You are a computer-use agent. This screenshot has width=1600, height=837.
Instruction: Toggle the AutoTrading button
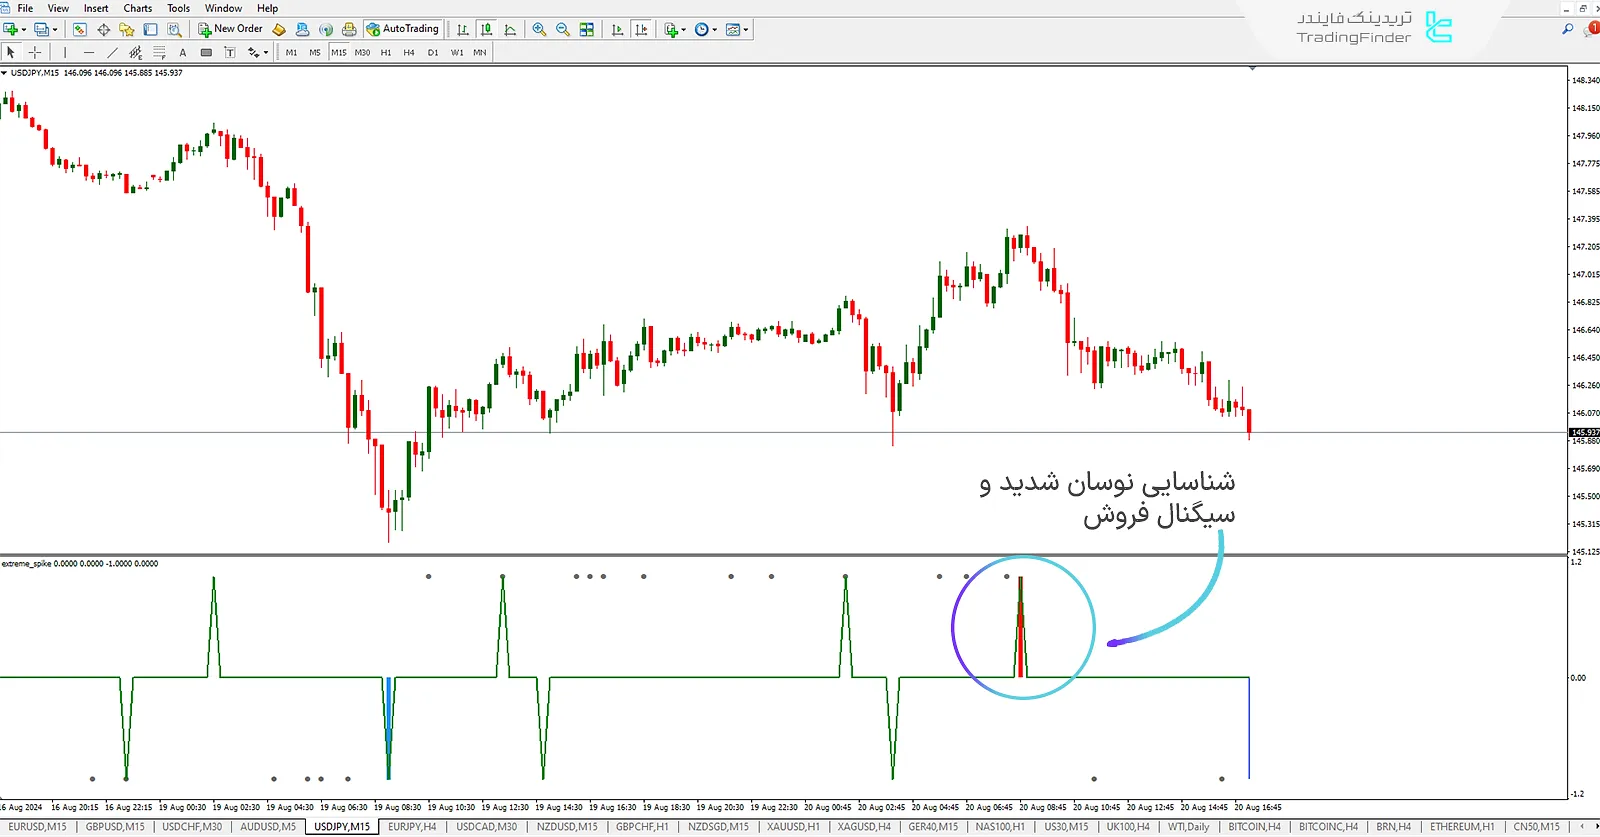coord(403,29)
